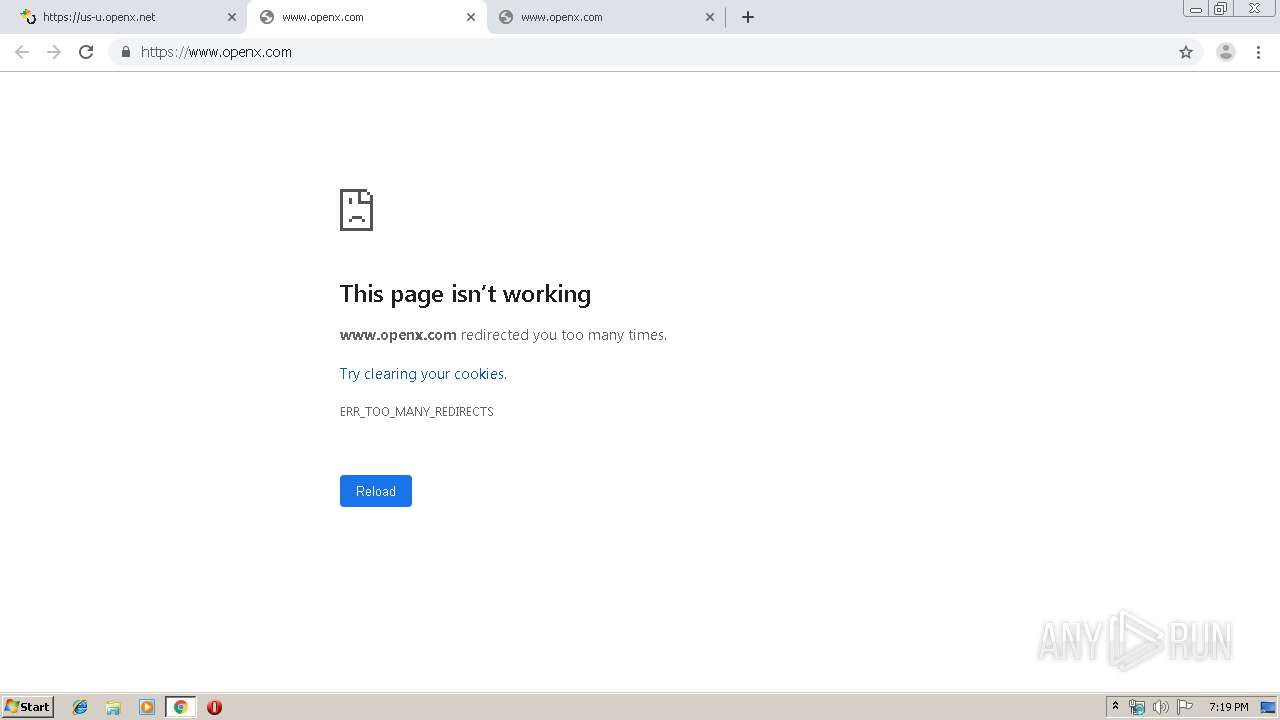
Task: View site info via lock icon
Action: pos(125,52)
